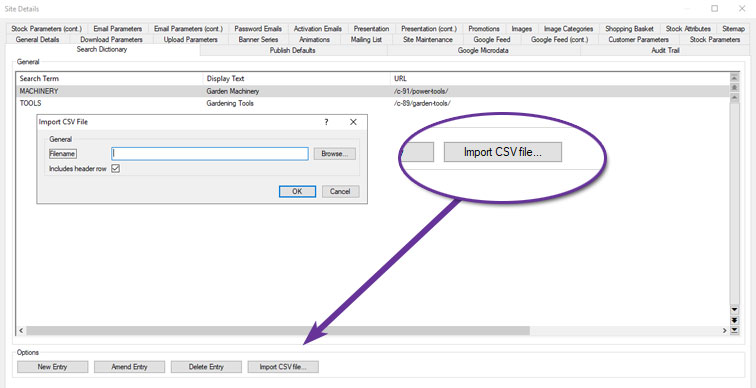
Task: Select the Stock Attributes tab
Action: pyautogui.click(x=688, y=29)
